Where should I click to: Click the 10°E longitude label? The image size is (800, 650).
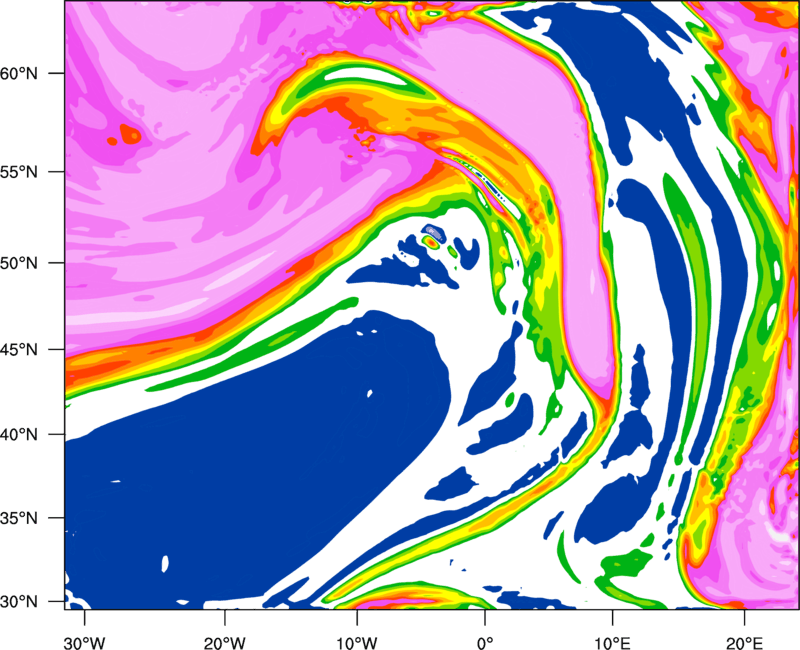coord(612,642)
